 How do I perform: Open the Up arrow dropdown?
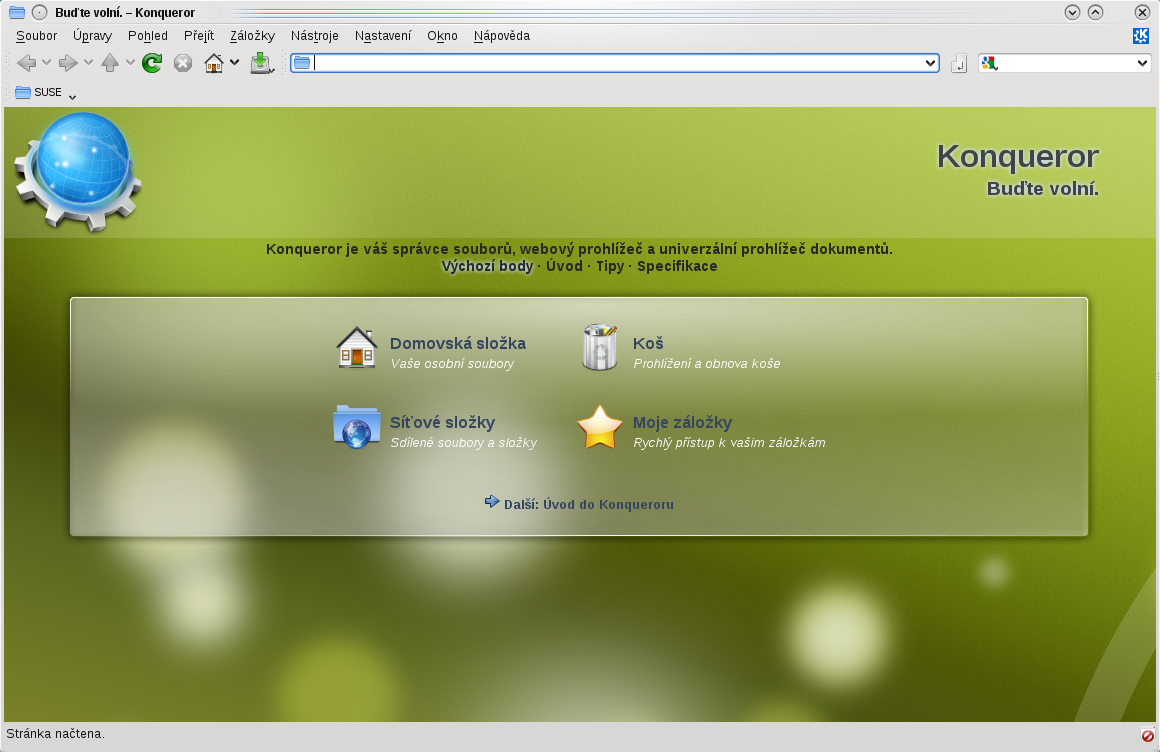pyautogui.click(x=131, y=63)
